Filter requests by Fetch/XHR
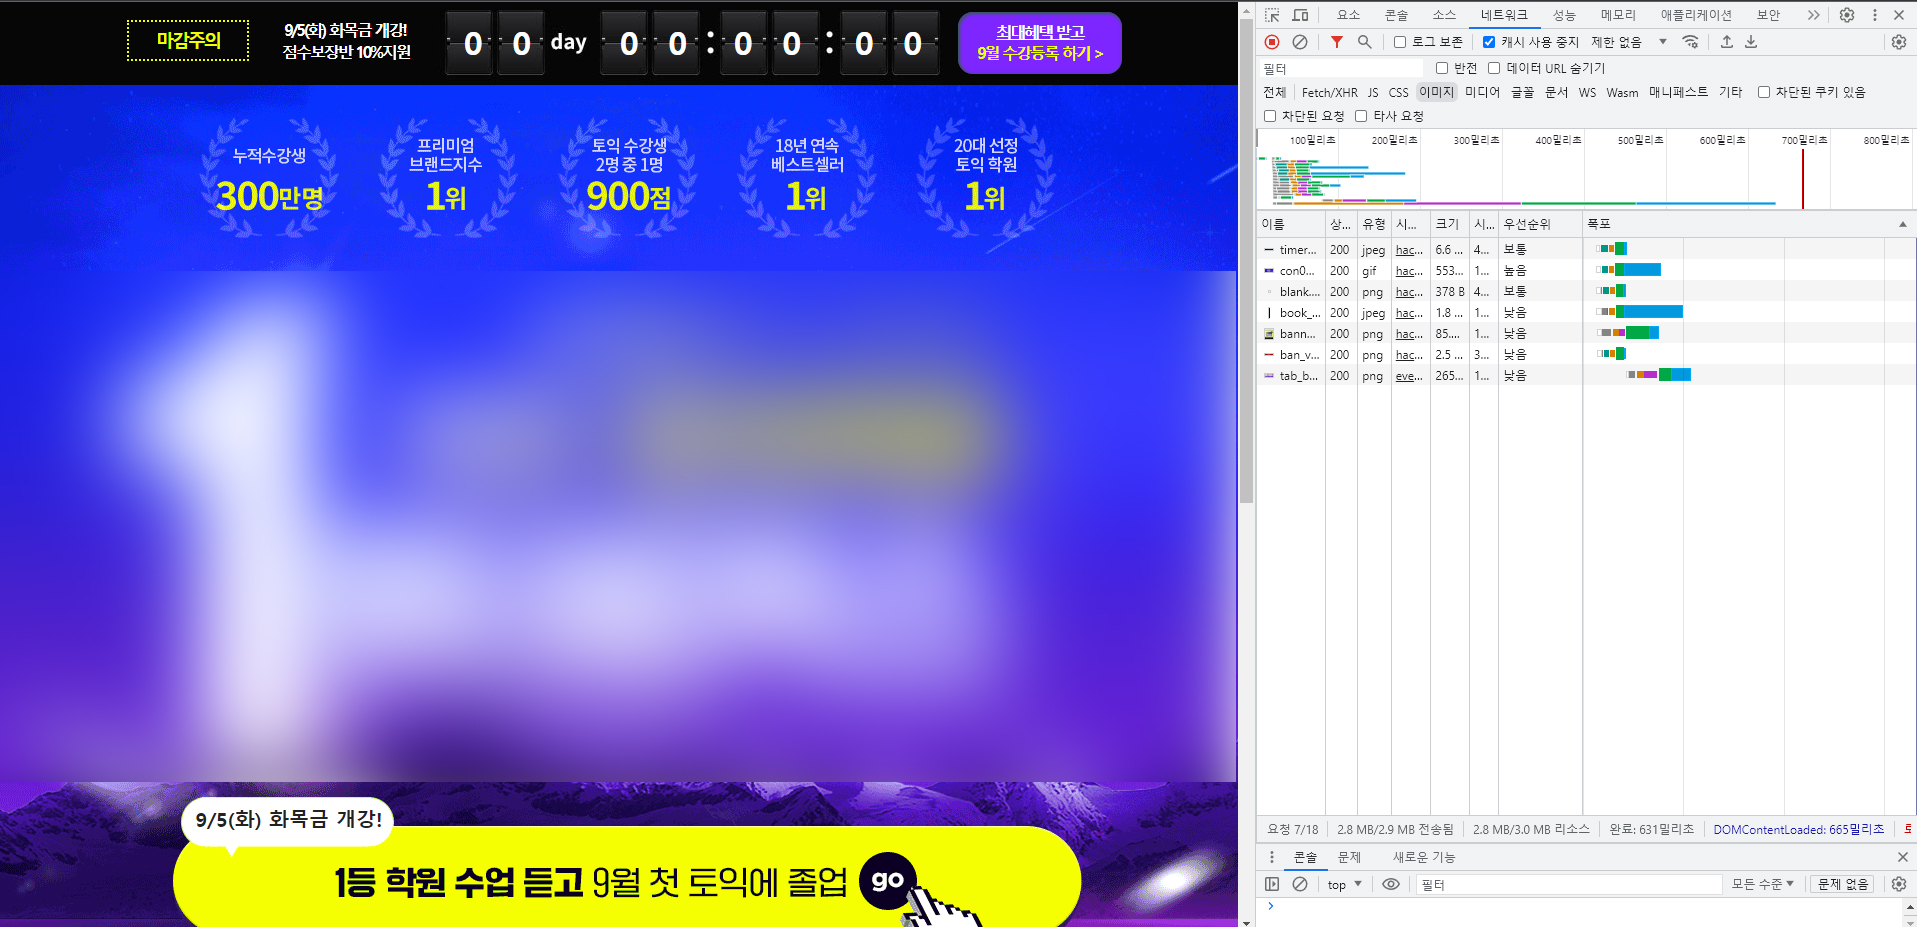The width and height of the screenshot is (1917, 927). click(1329, 92)
